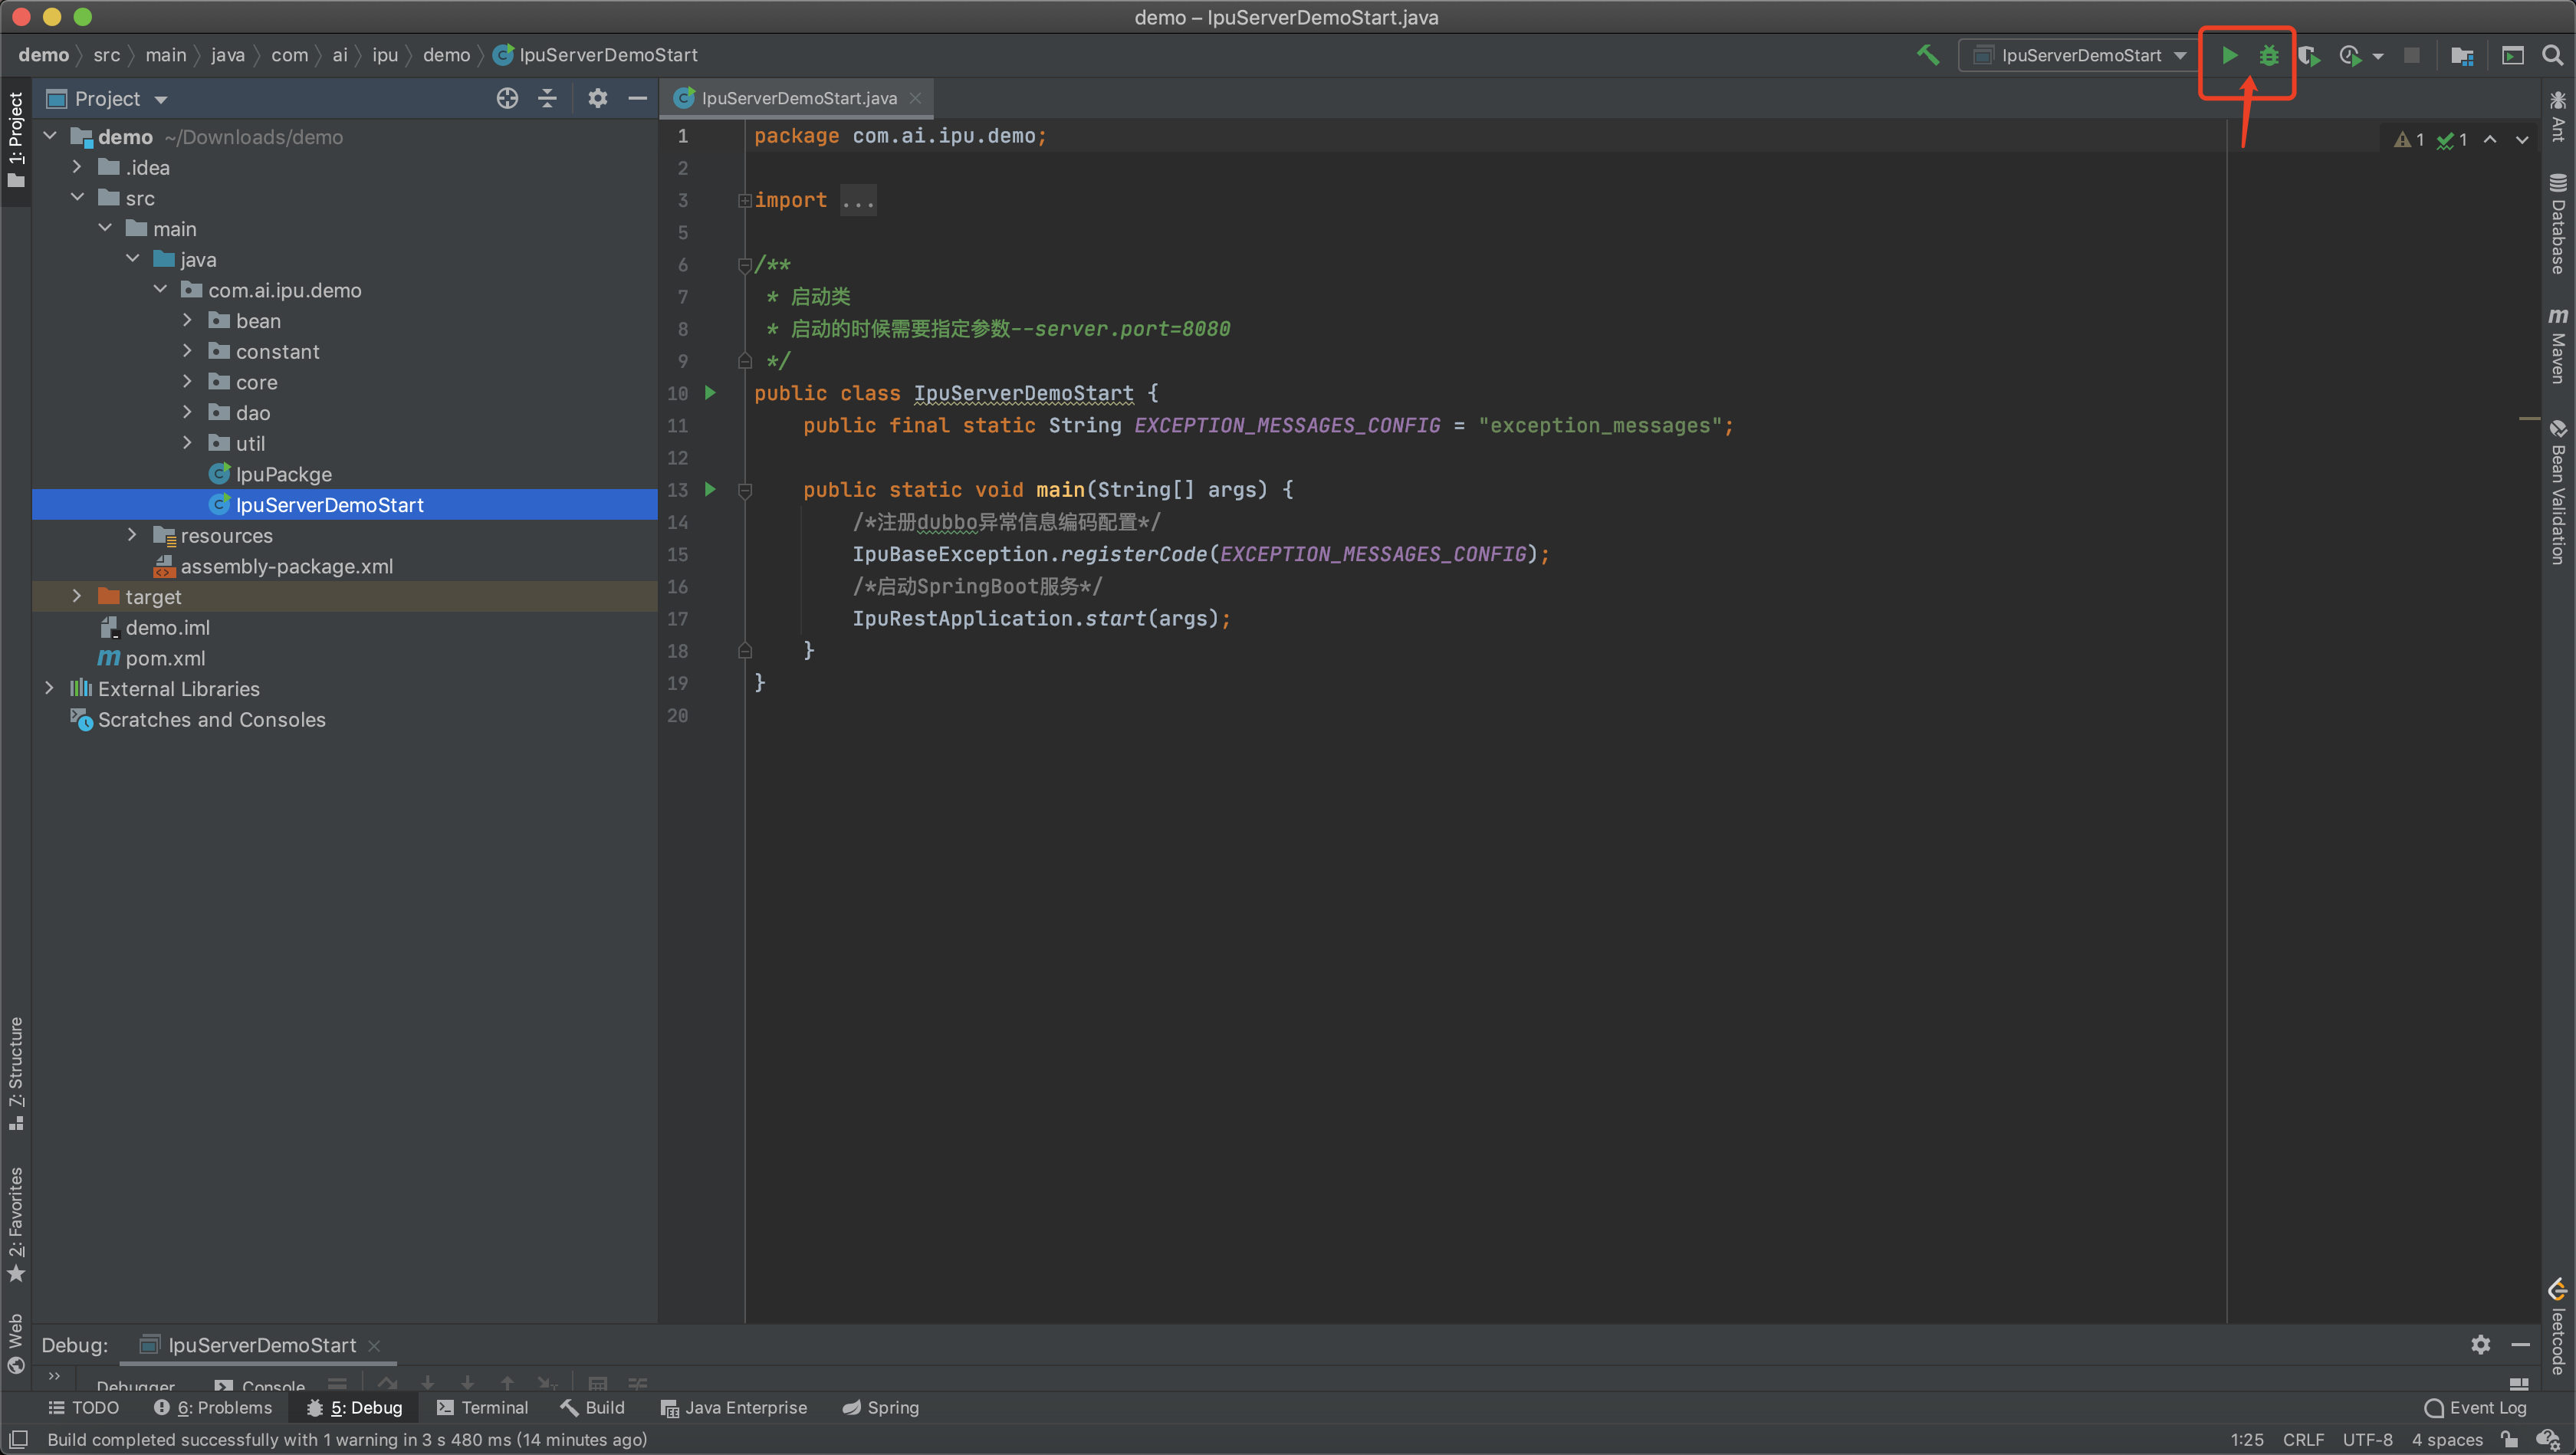This screenshot has height=1455, width=2576.
Task: Click run gutter arrow beside main method
Action: 710,489
